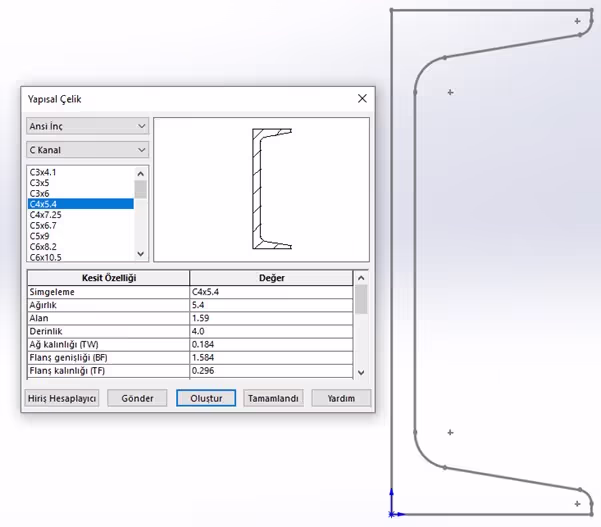Image resolution: width=601 pixels, height=527 pixels.
Task: Click the BF value 1.584 cell
Action: (x=271, y=358)
